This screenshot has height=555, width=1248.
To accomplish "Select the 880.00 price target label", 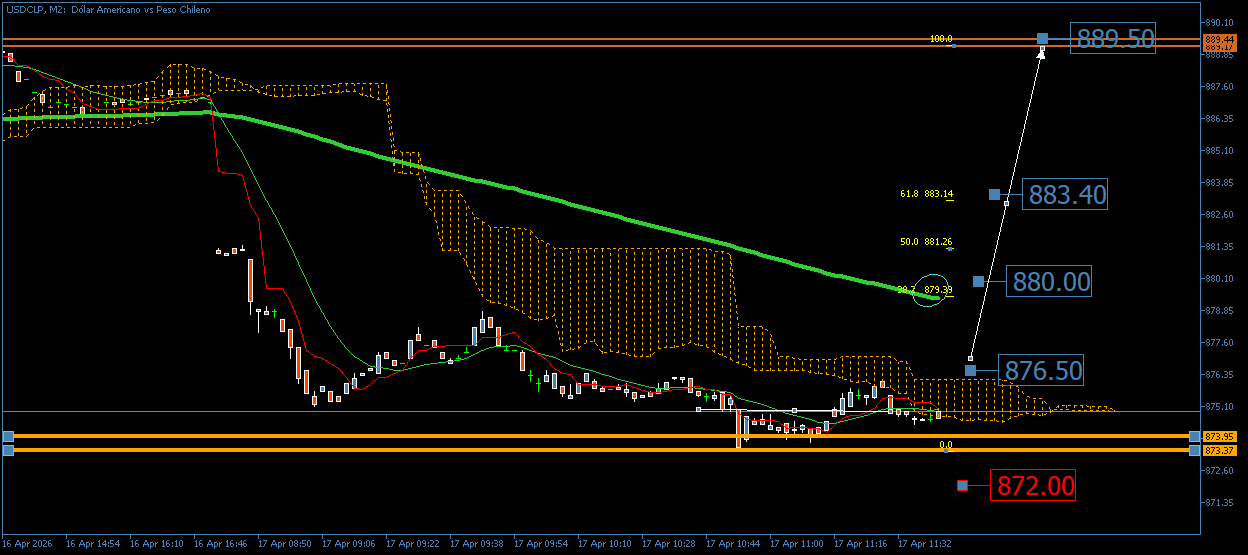I will coord(1049,282).
